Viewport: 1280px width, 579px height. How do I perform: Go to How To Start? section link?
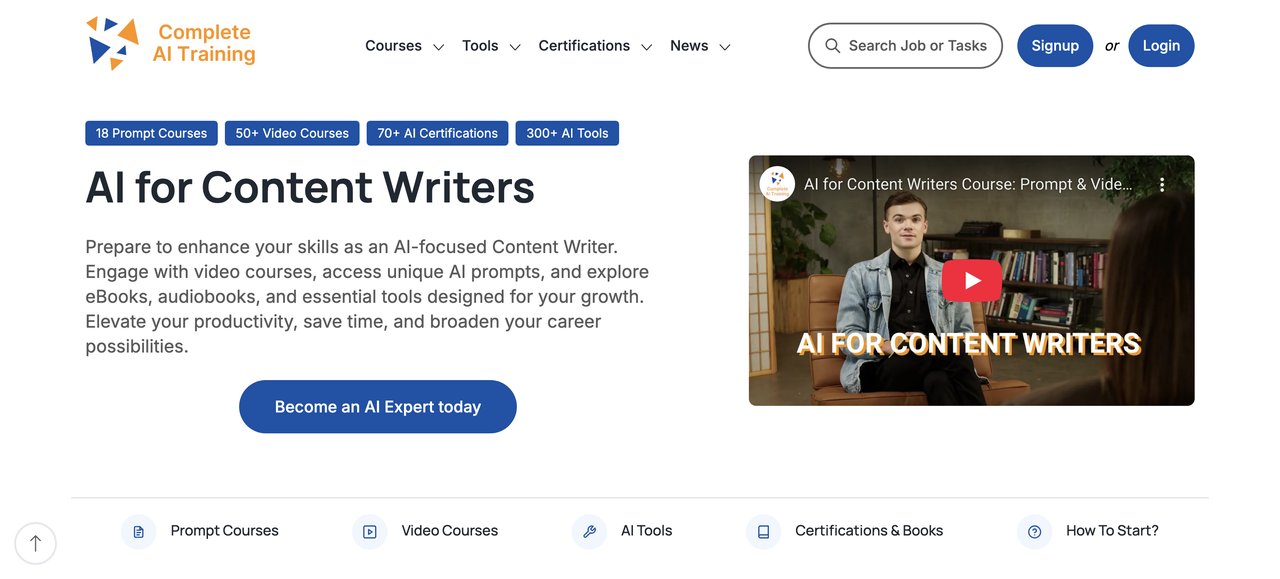[x=1112, y=531]
